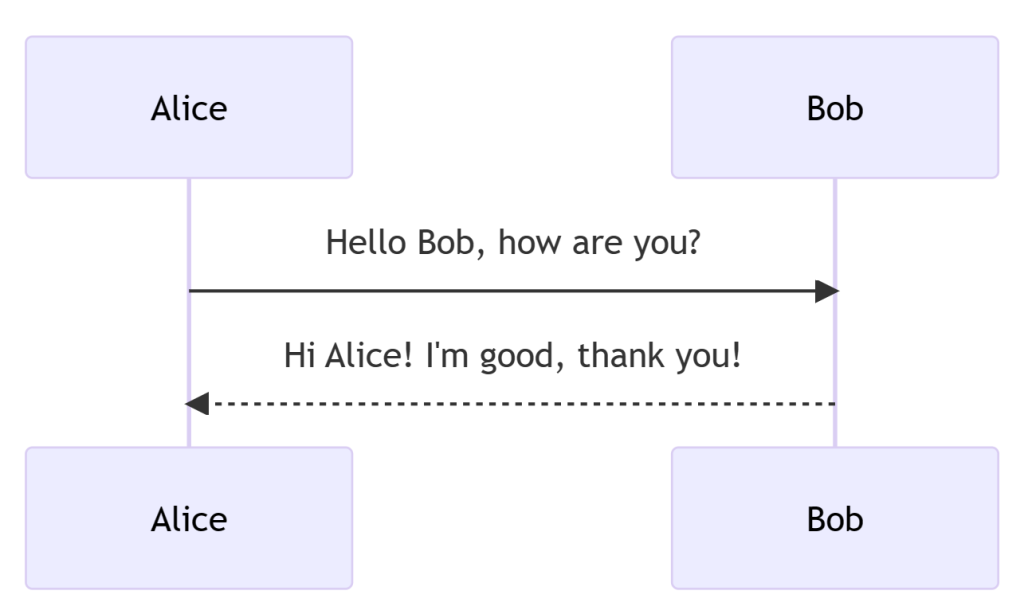Click where the dashed line leaves Bob's lifeline
The width and height of the screenshot is (1024, 614).
click(x=833, y=404)
